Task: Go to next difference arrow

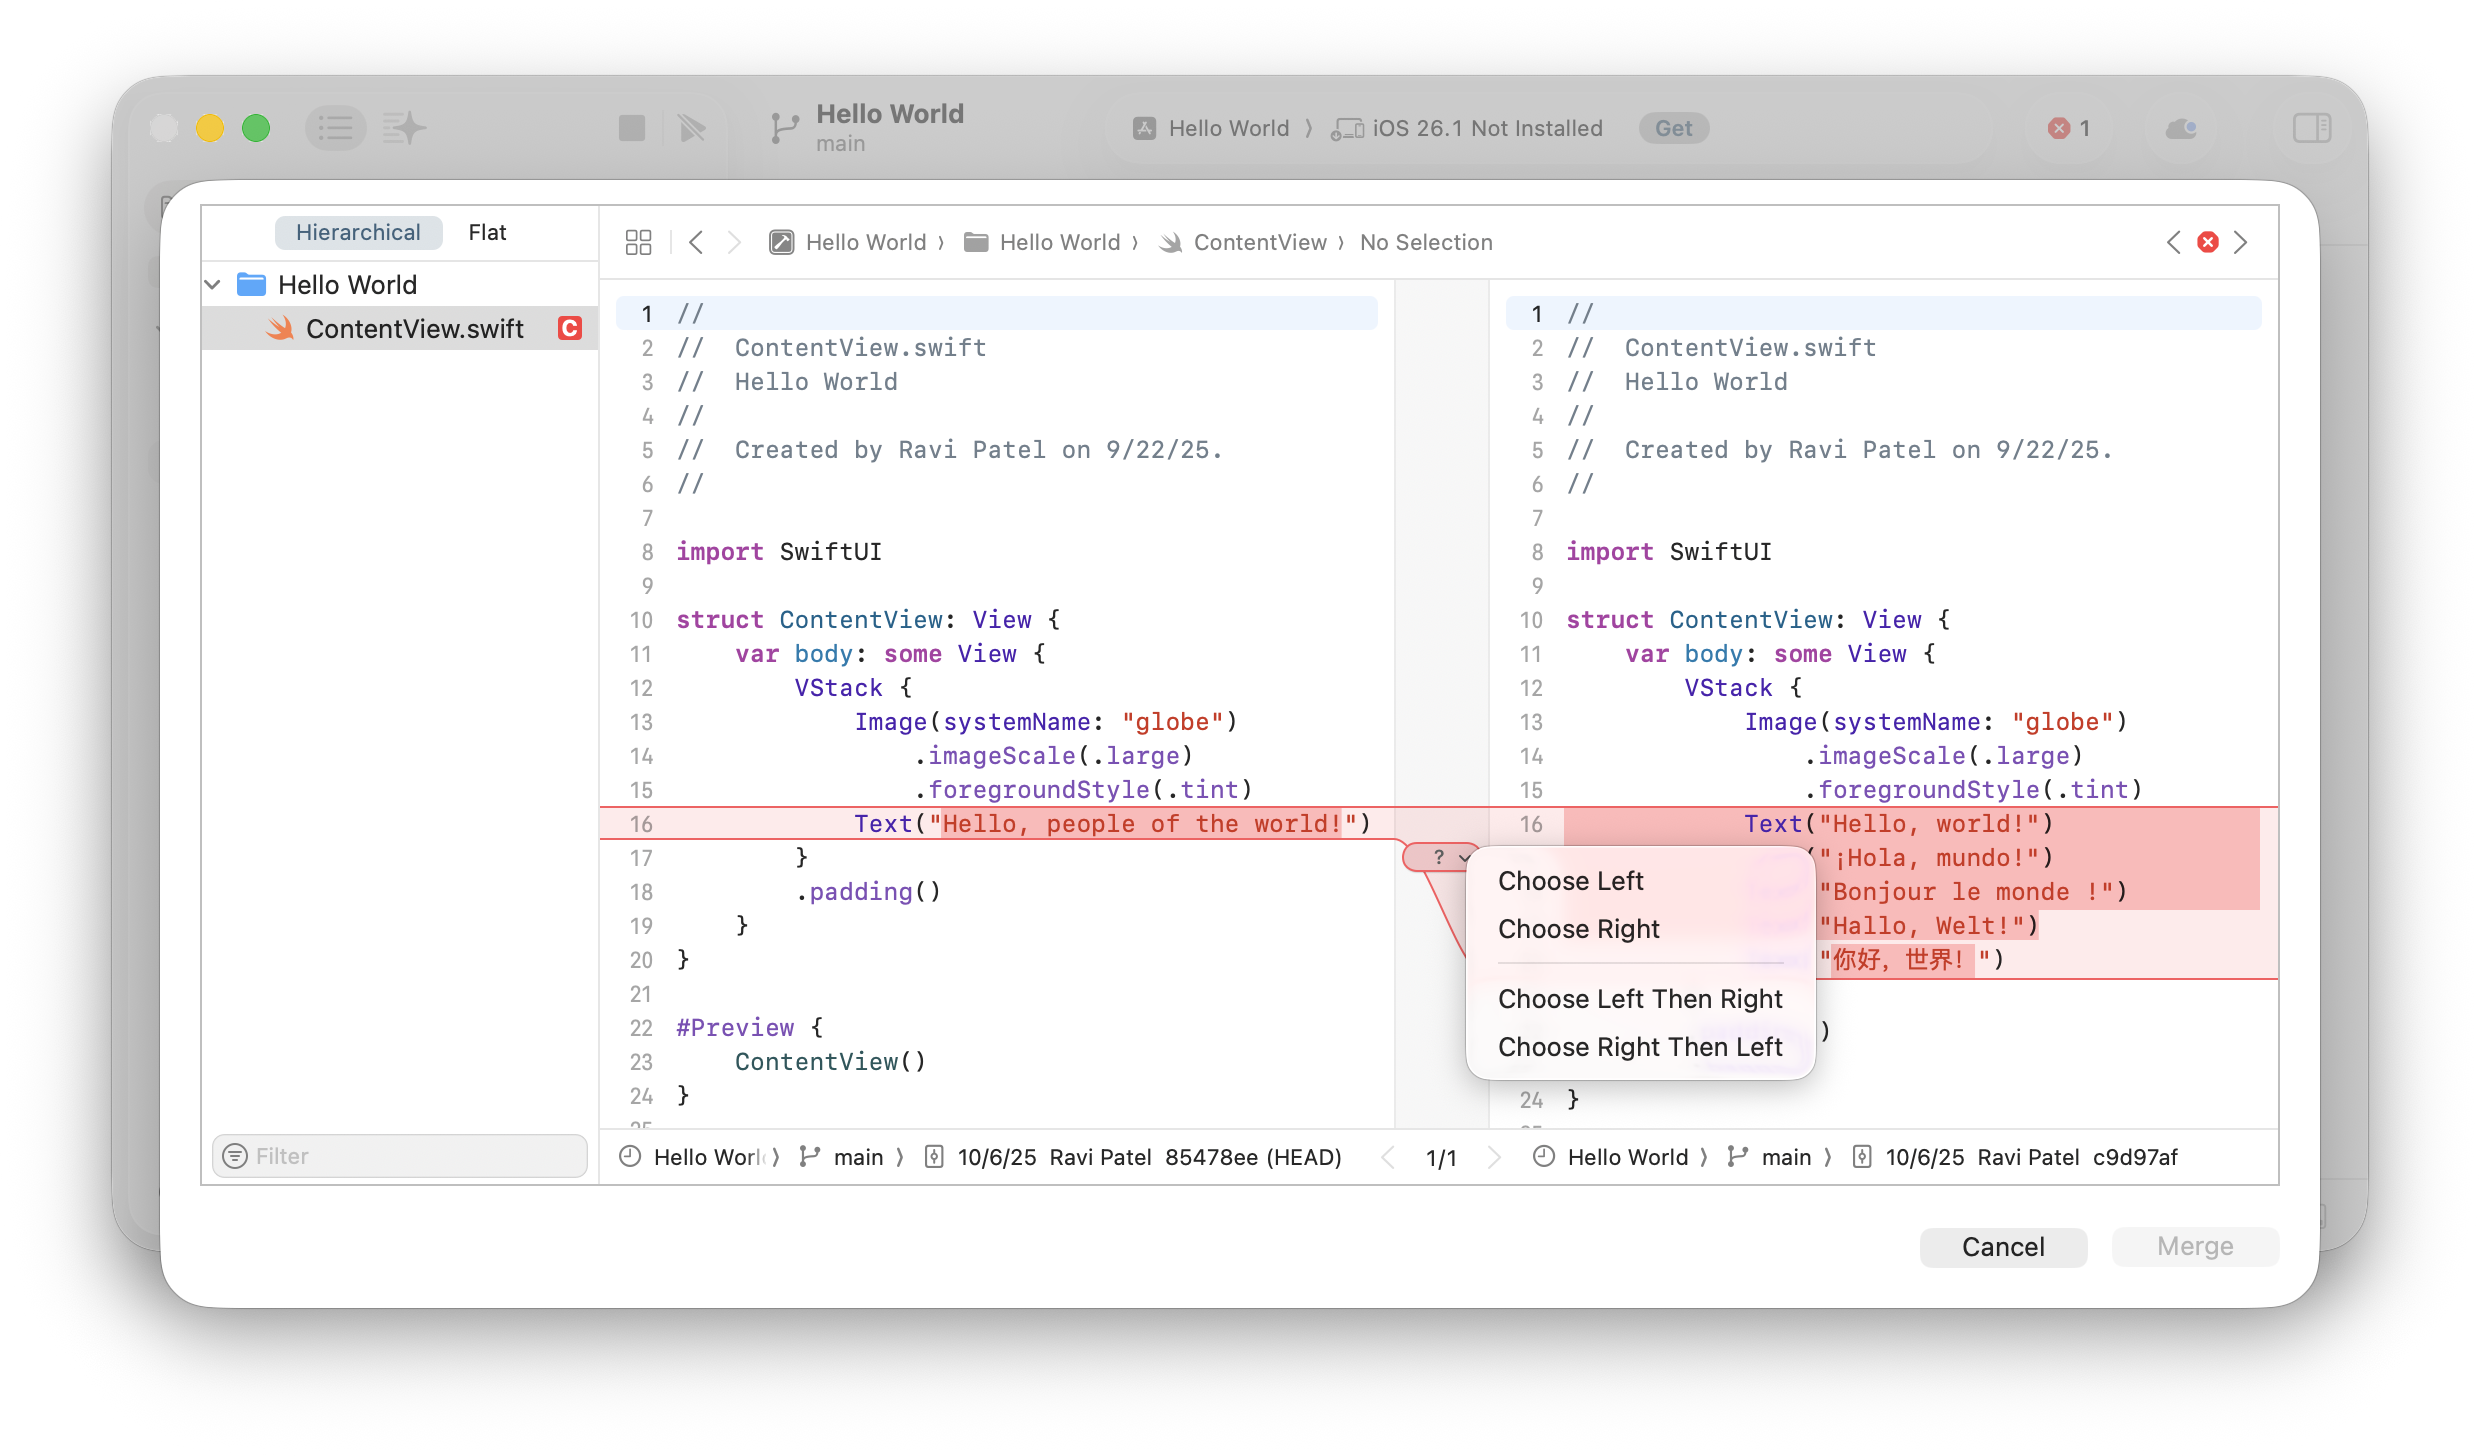Action: pos(1494,1157)
